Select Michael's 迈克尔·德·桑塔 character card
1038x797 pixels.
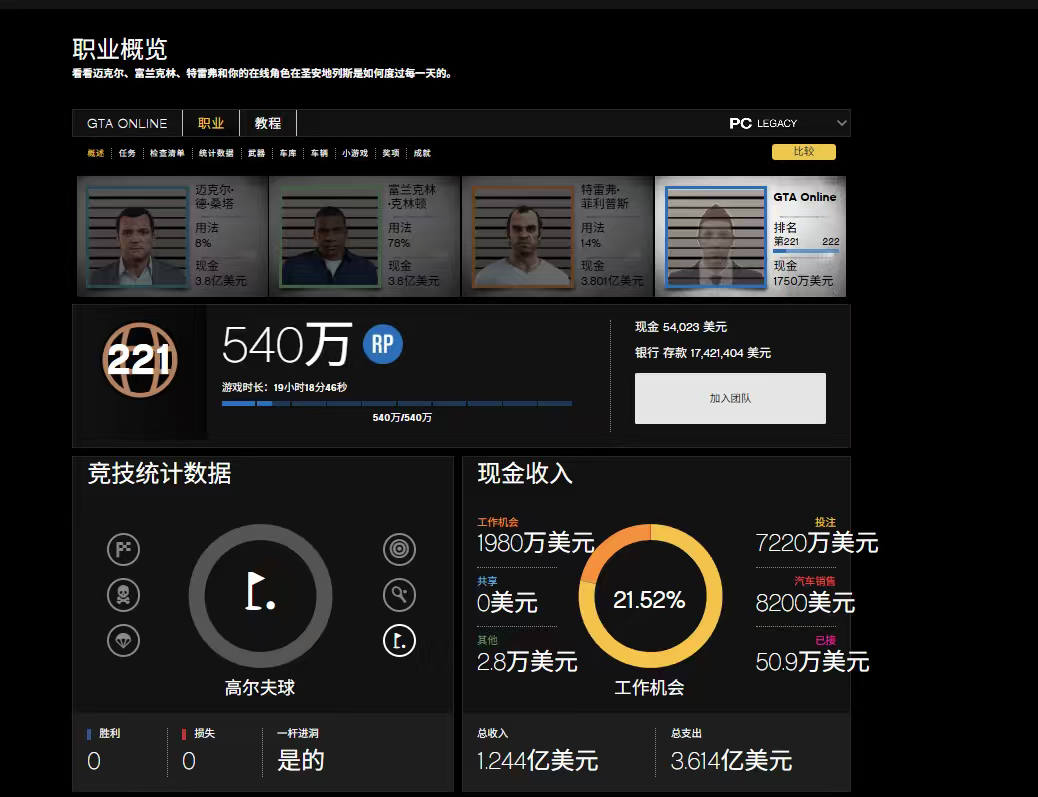tap(172, 237)
